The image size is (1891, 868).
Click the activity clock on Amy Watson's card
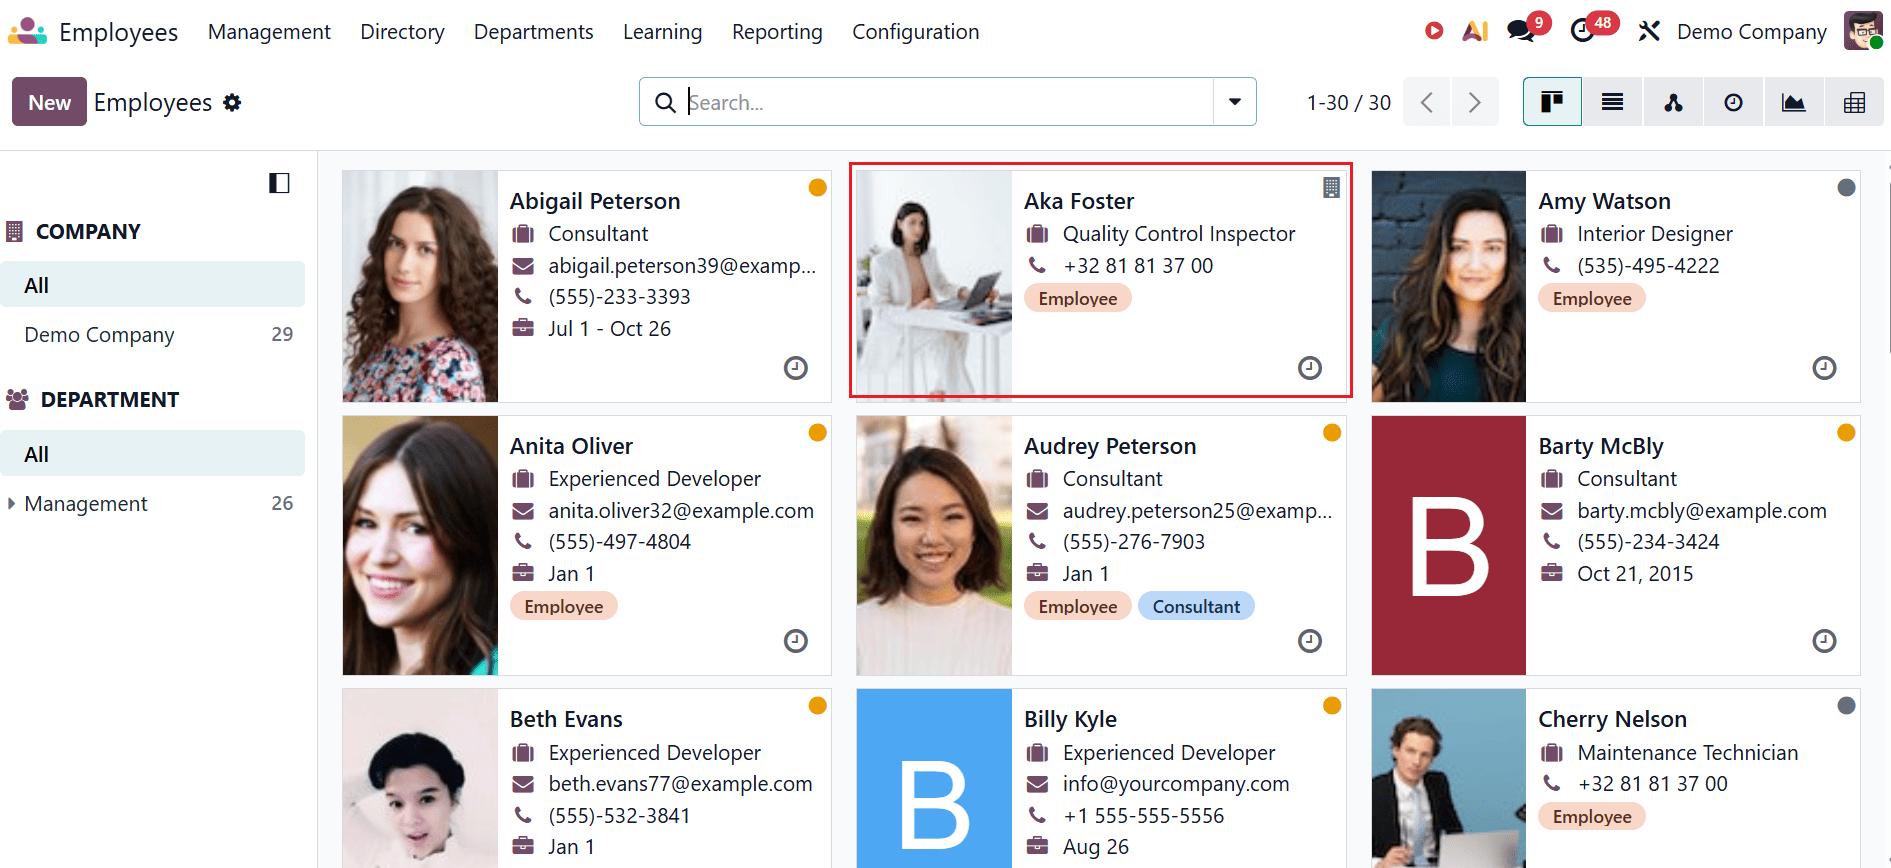pyautogui.click(x=1825, y=368)
